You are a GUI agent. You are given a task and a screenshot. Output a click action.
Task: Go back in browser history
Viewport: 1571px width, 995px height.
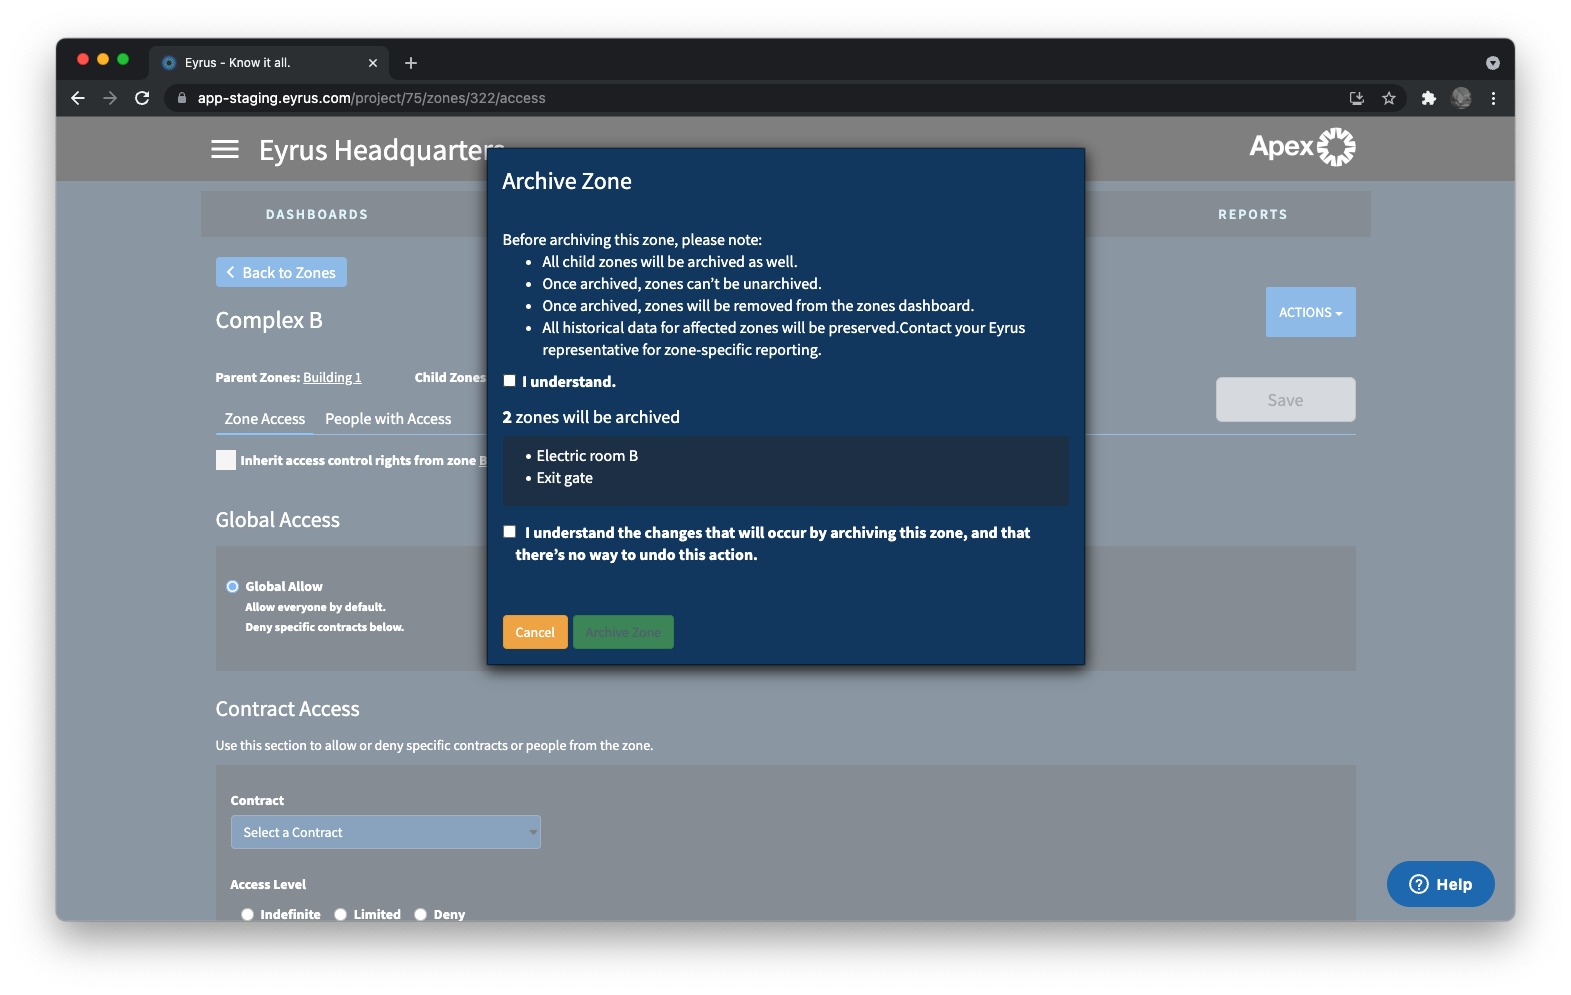[x=78, y=98]
